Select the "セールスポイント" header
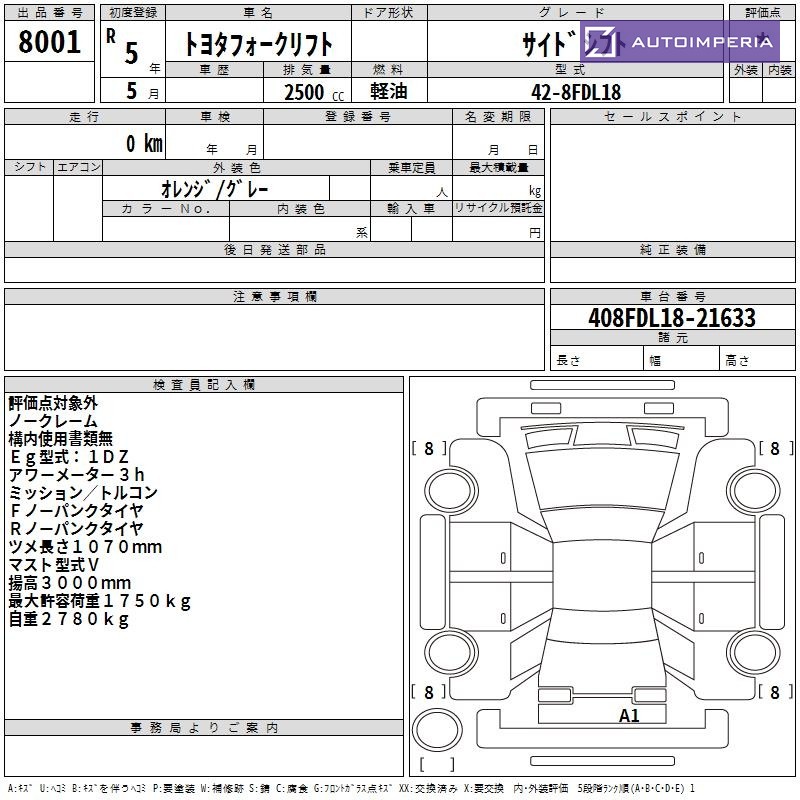This screenshot has height=800, width=800. pyautogui.click(x=672, y=117)
